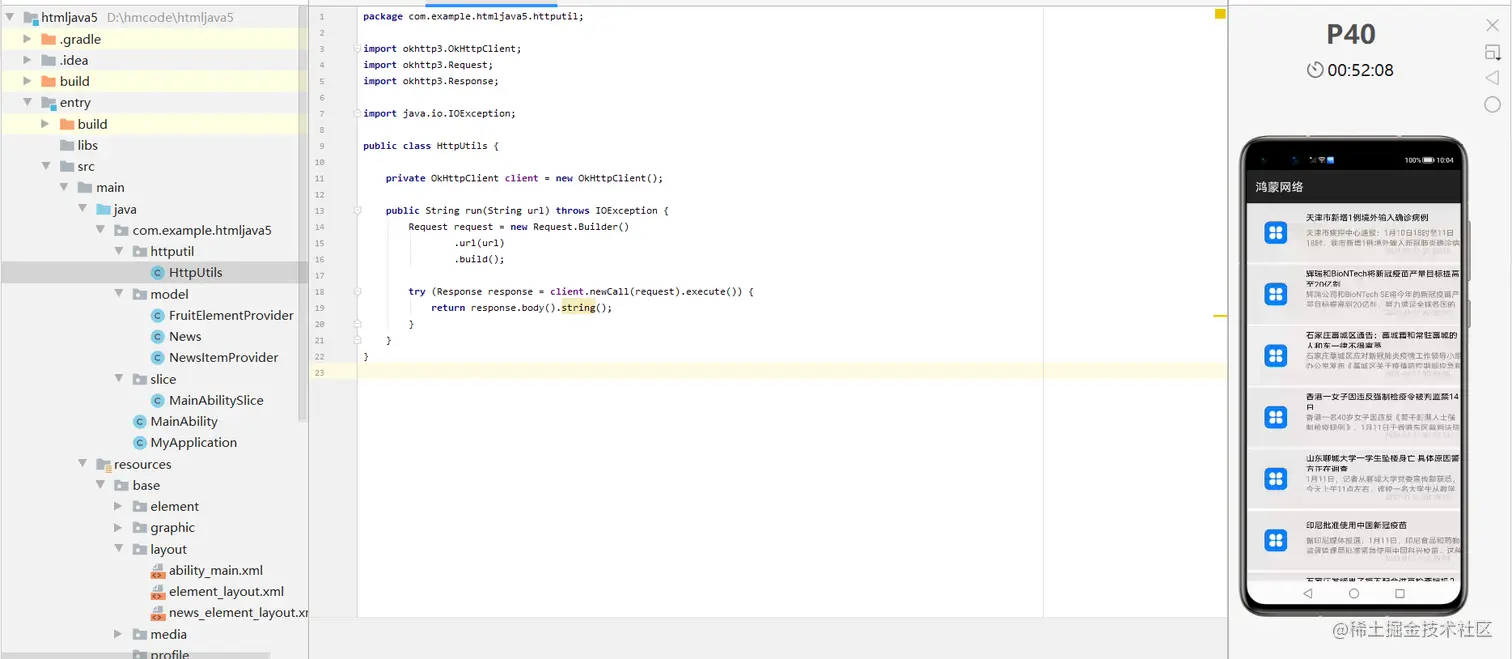Select the java source folder
Screen dimensions: 1512x659
pos(125,209)
